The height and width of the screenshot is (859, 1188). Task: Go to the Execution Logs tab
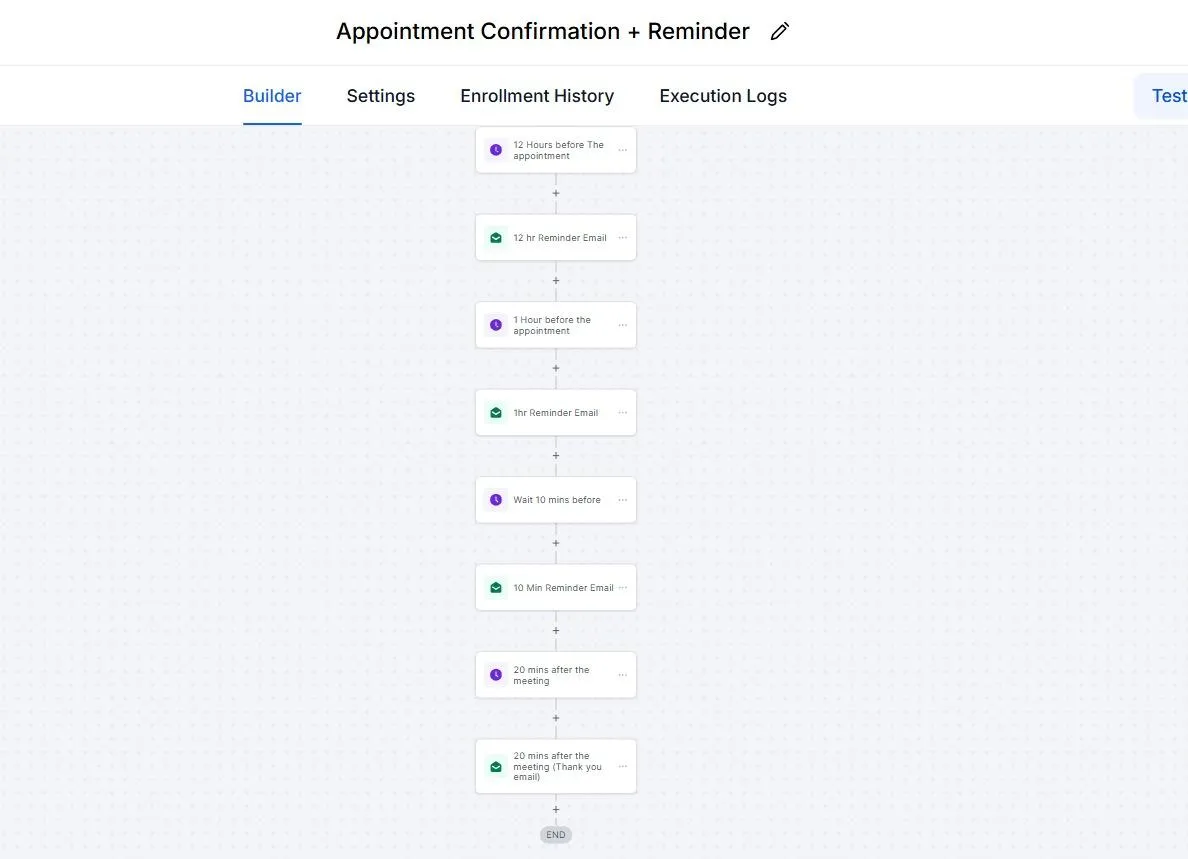click(723, 96)
